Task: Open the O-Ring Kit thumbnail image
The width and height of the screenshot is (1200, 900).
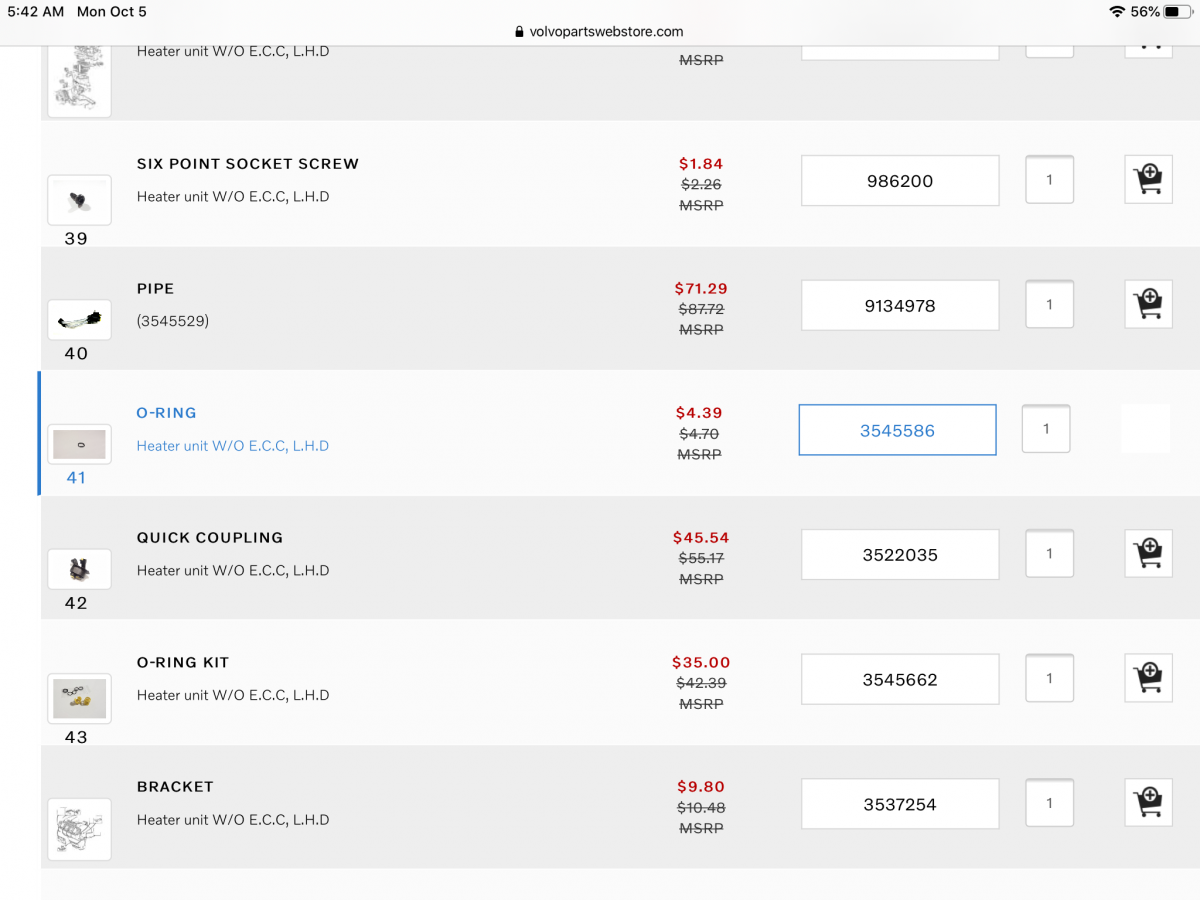Action: 79,699
